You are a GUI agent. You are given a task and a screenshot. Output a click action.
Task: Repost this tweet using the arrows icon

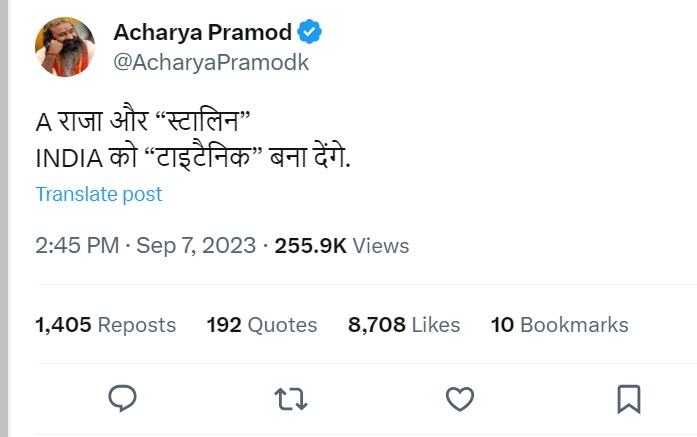[x=290, y=399]
